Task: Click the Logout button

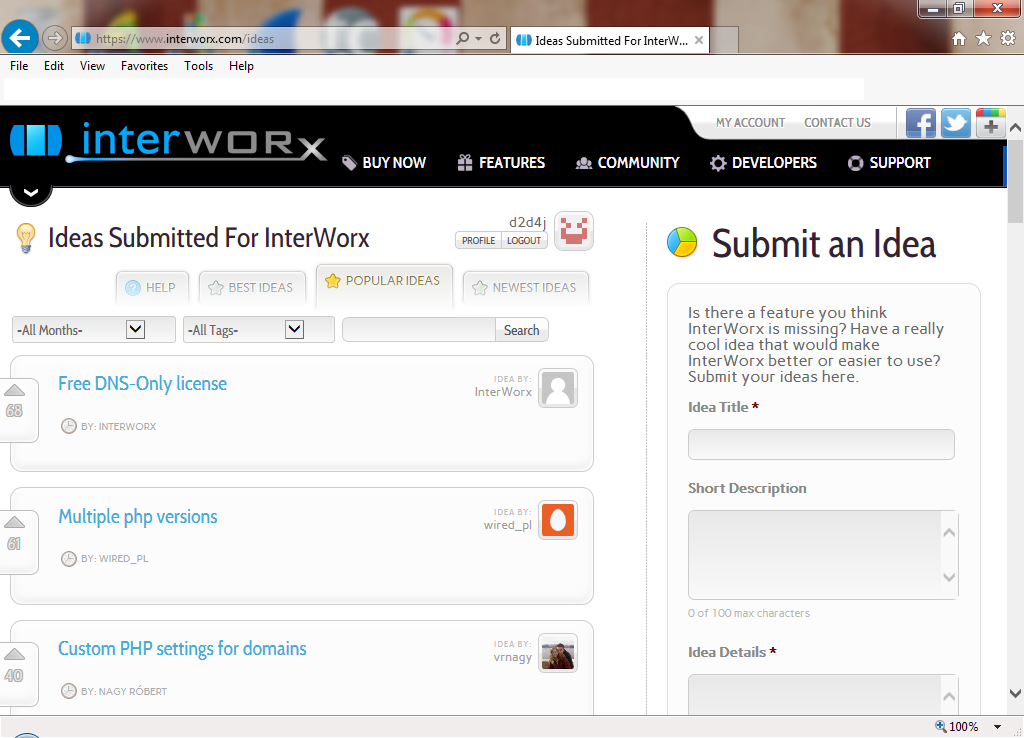Action: click(524, 240)
